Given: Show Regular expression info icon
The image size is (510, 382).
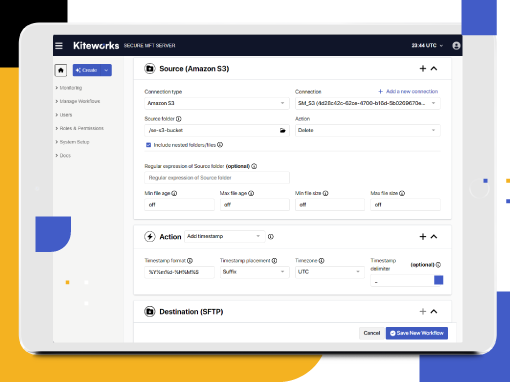Looking at the screenshot, I should pyautogui.click(x=254, y=166).
